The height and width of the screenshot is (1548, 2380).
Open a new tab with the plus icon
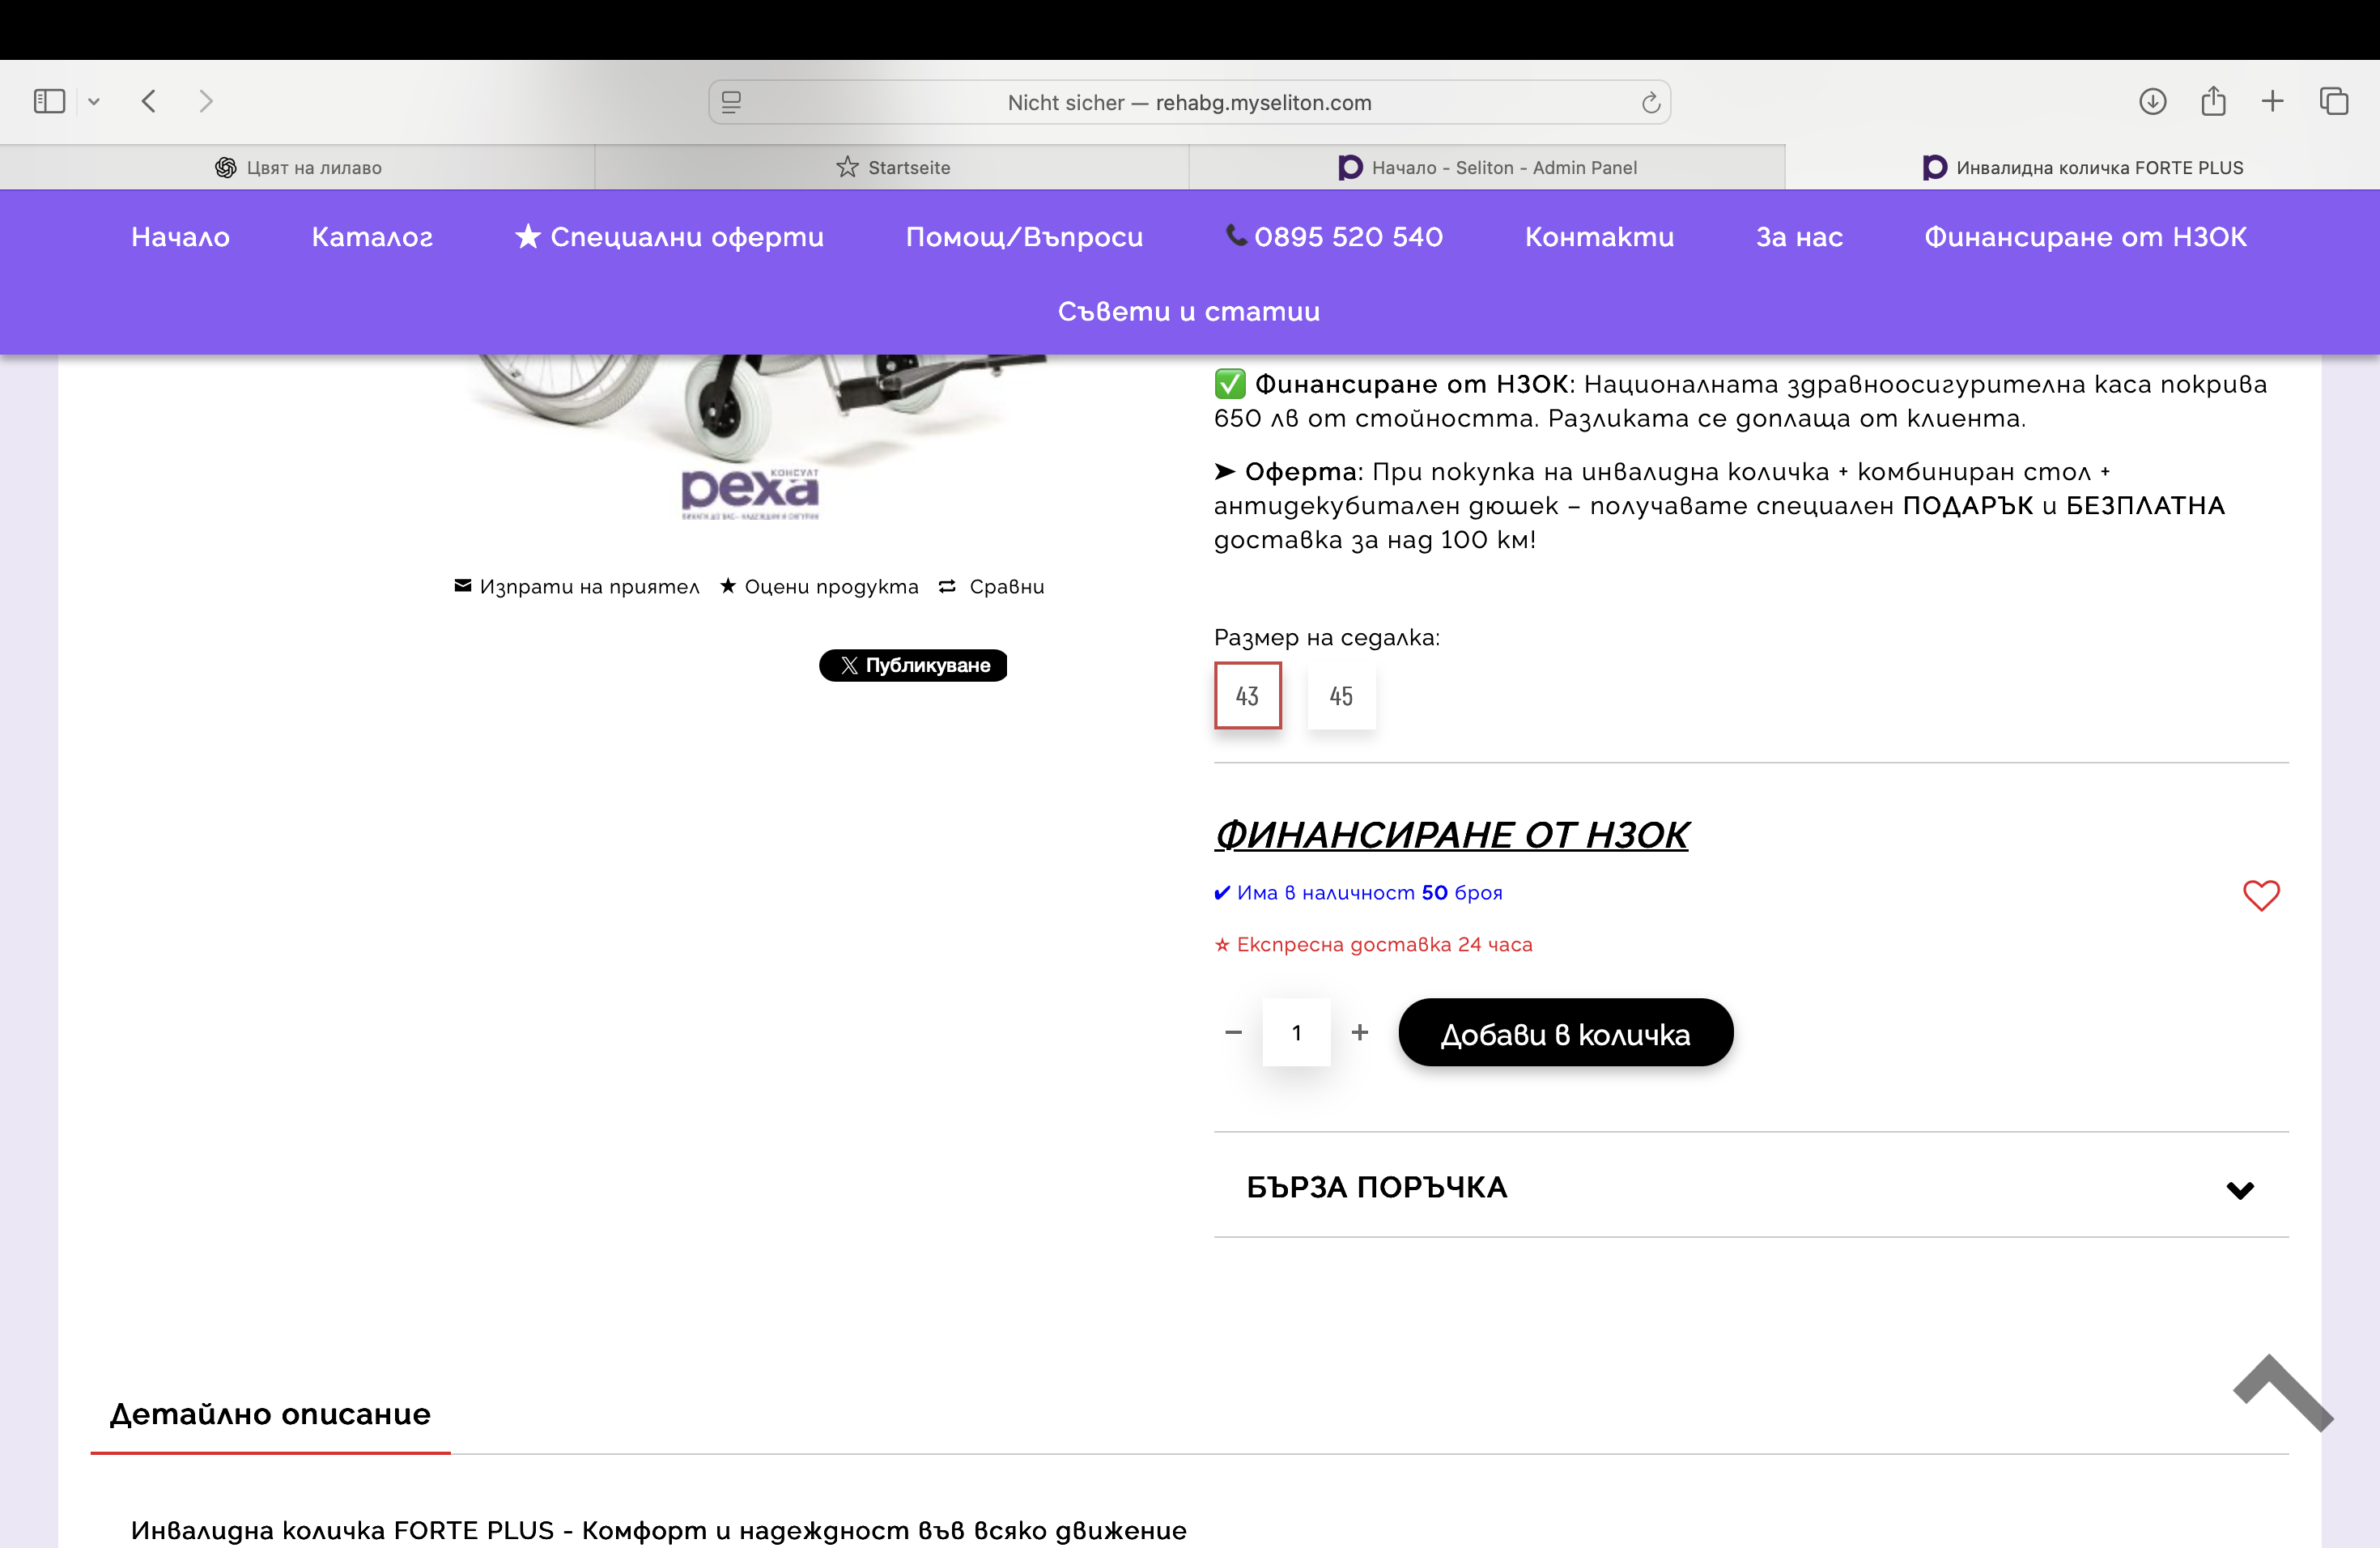pyautogui.click(x=2272, y=101)
